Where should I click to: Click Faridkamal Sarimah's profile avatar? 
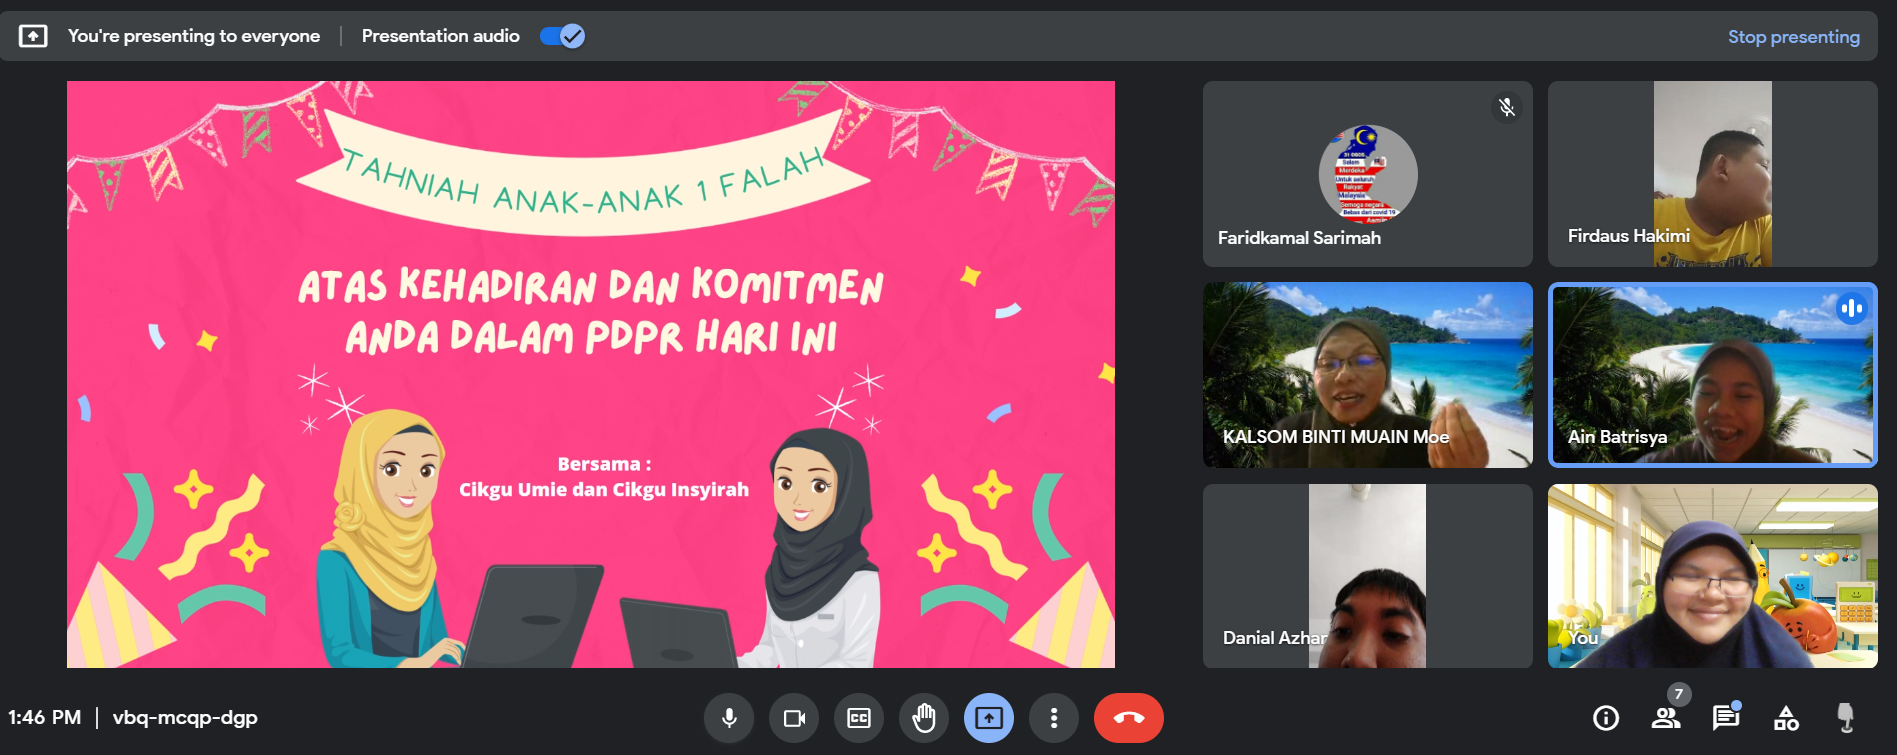1367,174
